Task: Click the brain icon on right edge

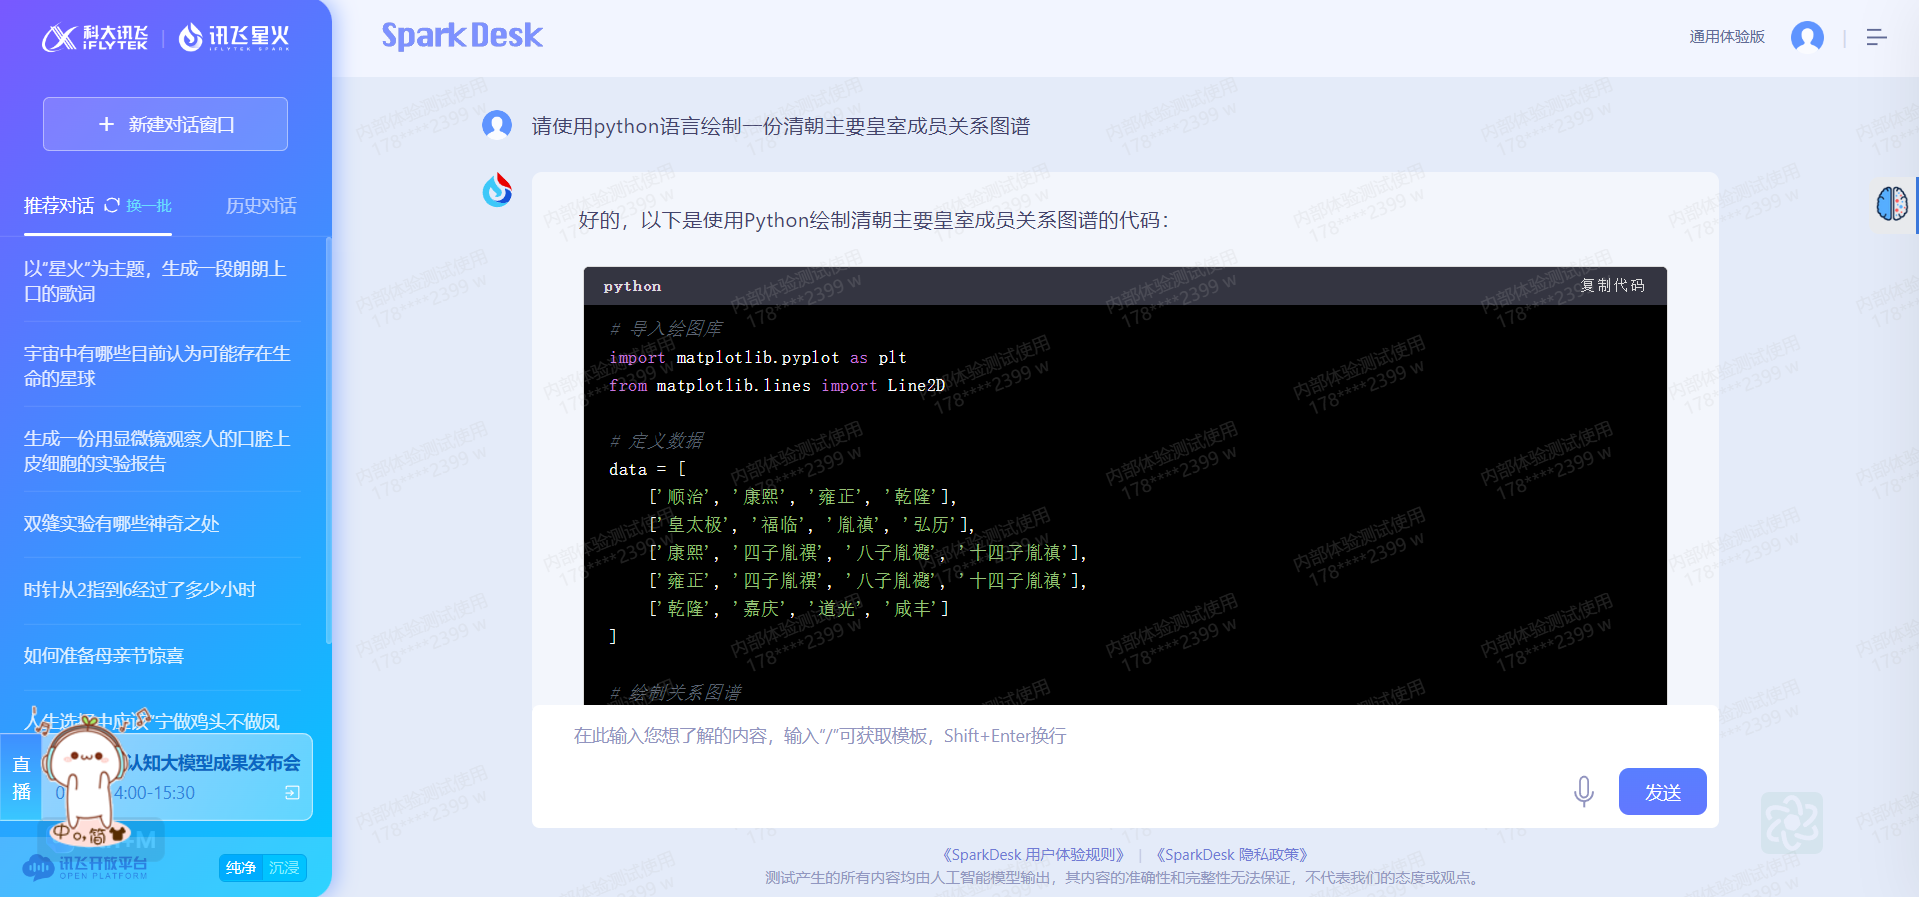Action: pyautogui.click(x=1892, y=204)
